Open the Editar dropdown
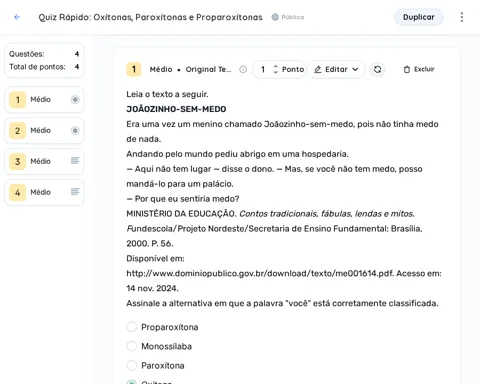 point(336,69)
